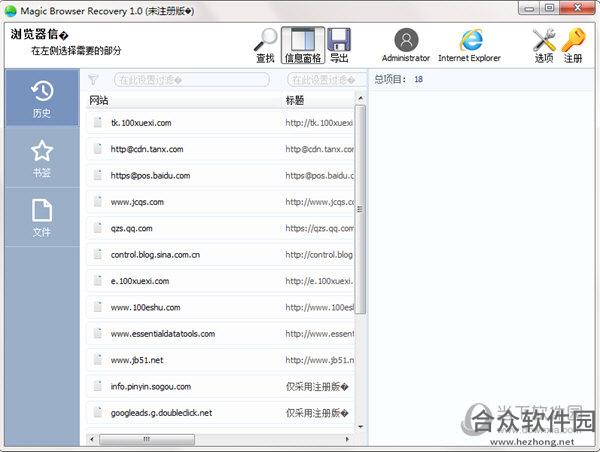Minimize the Magic Browser Recovery window
600x452 pixels.
(530, 8)
